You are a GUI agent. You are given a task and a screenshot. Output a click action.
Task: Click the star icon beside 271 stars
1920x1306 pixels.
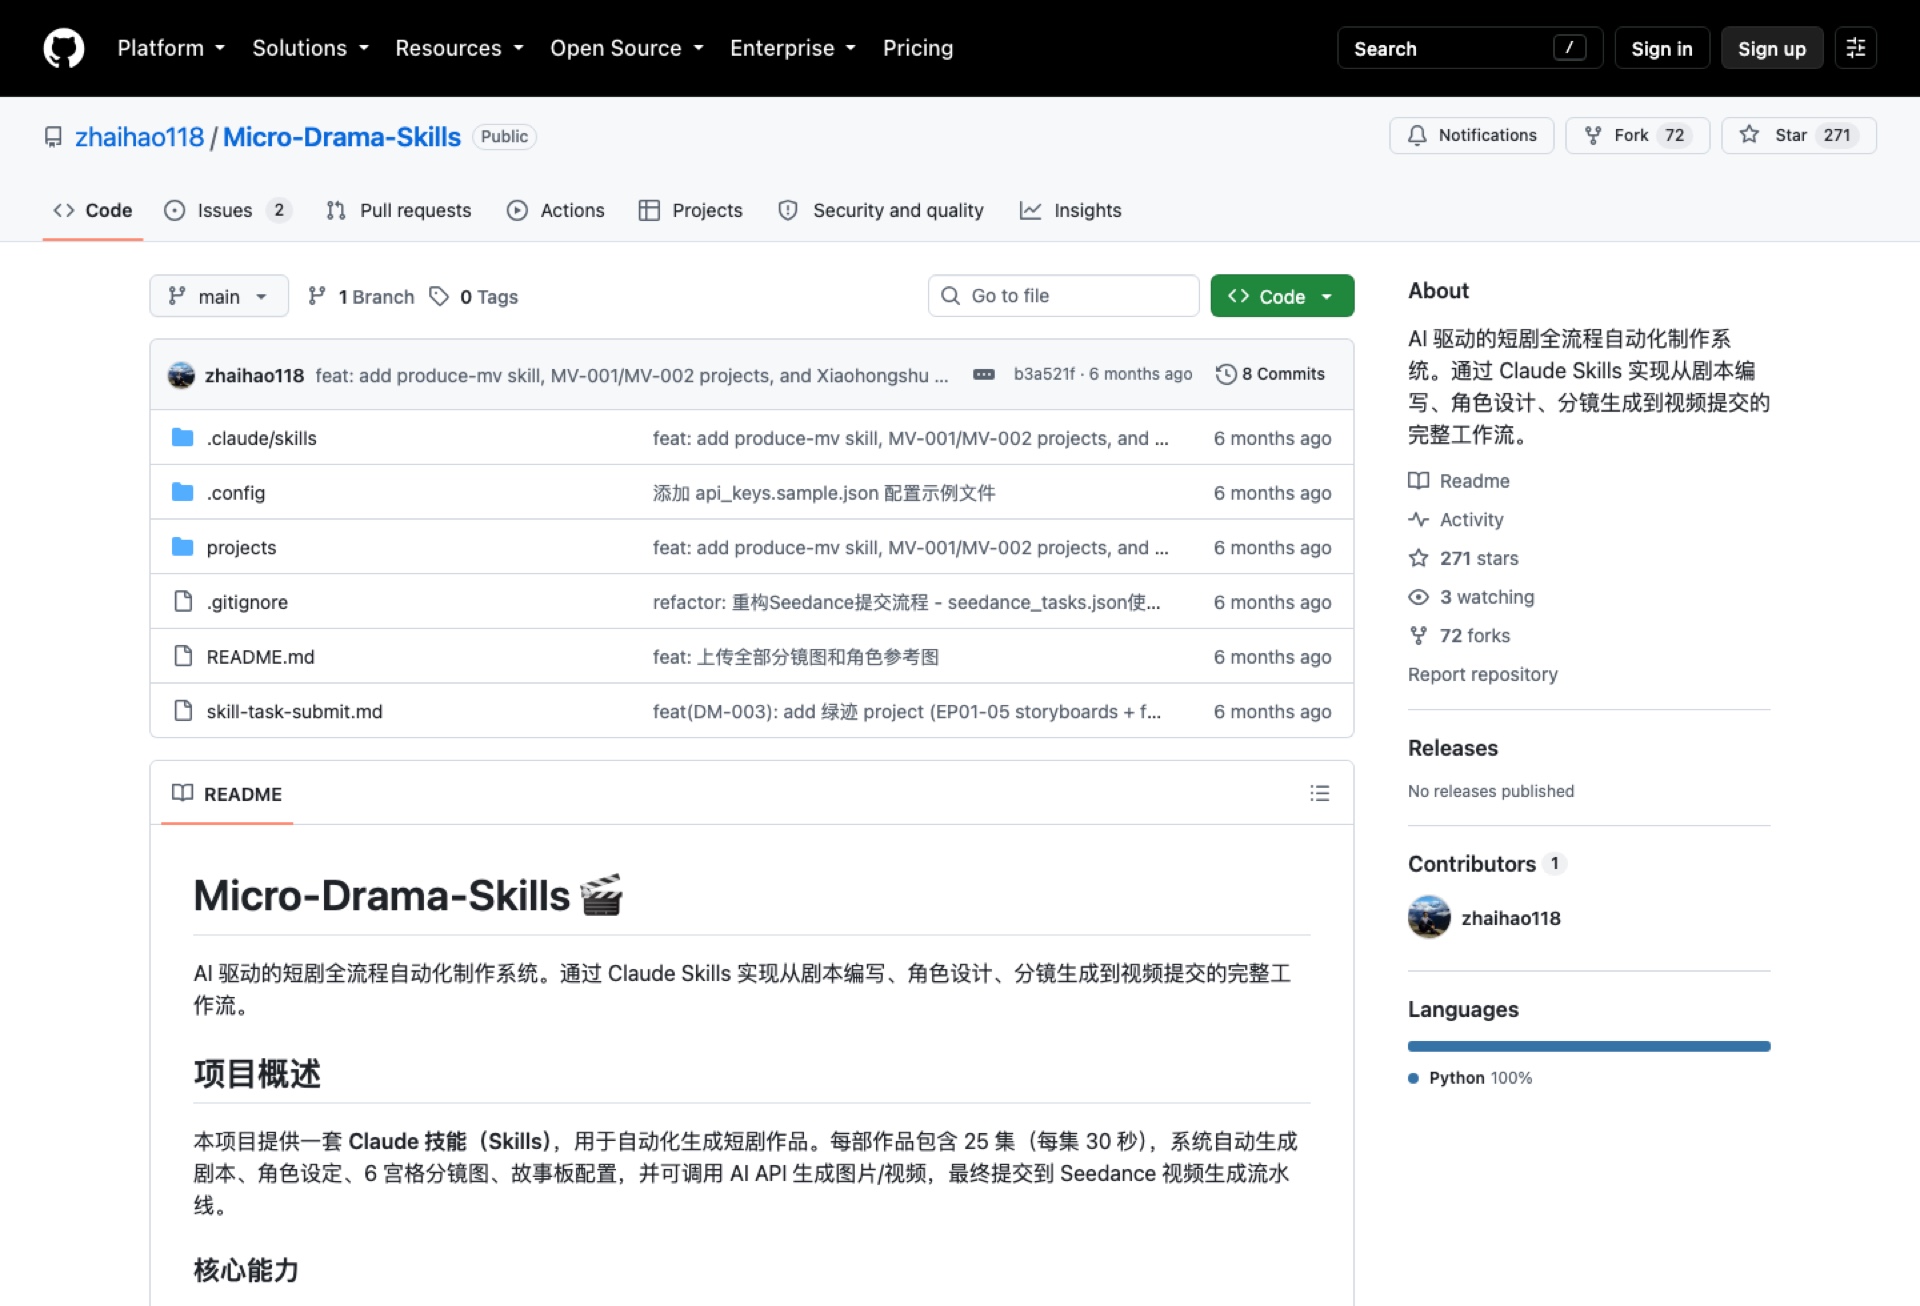tap(1418, 558)
